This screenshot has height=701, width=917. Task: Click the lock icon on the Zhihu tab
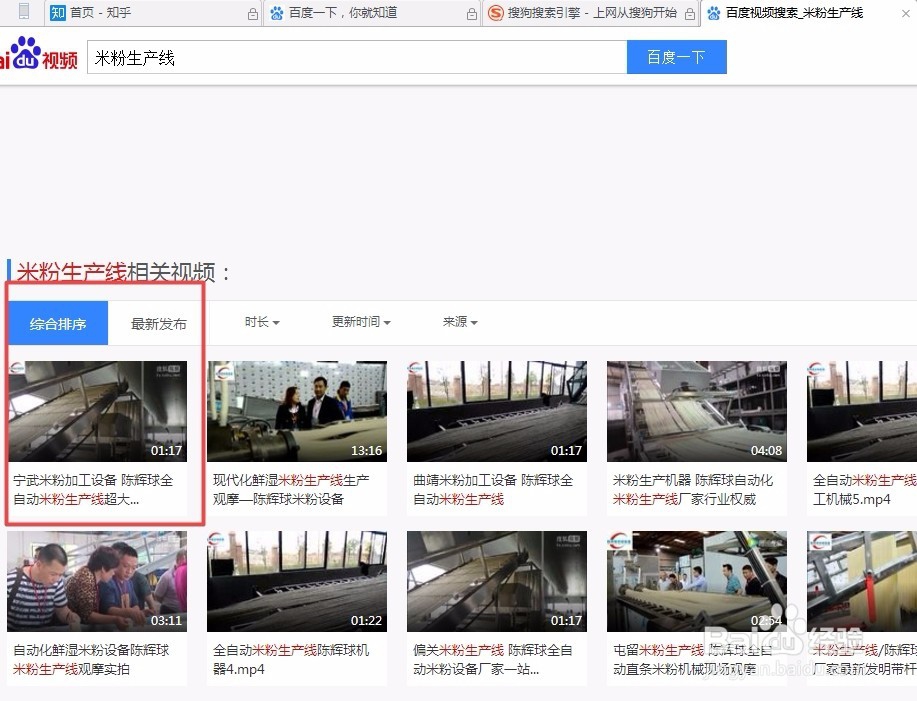click(x=252, y=13)
